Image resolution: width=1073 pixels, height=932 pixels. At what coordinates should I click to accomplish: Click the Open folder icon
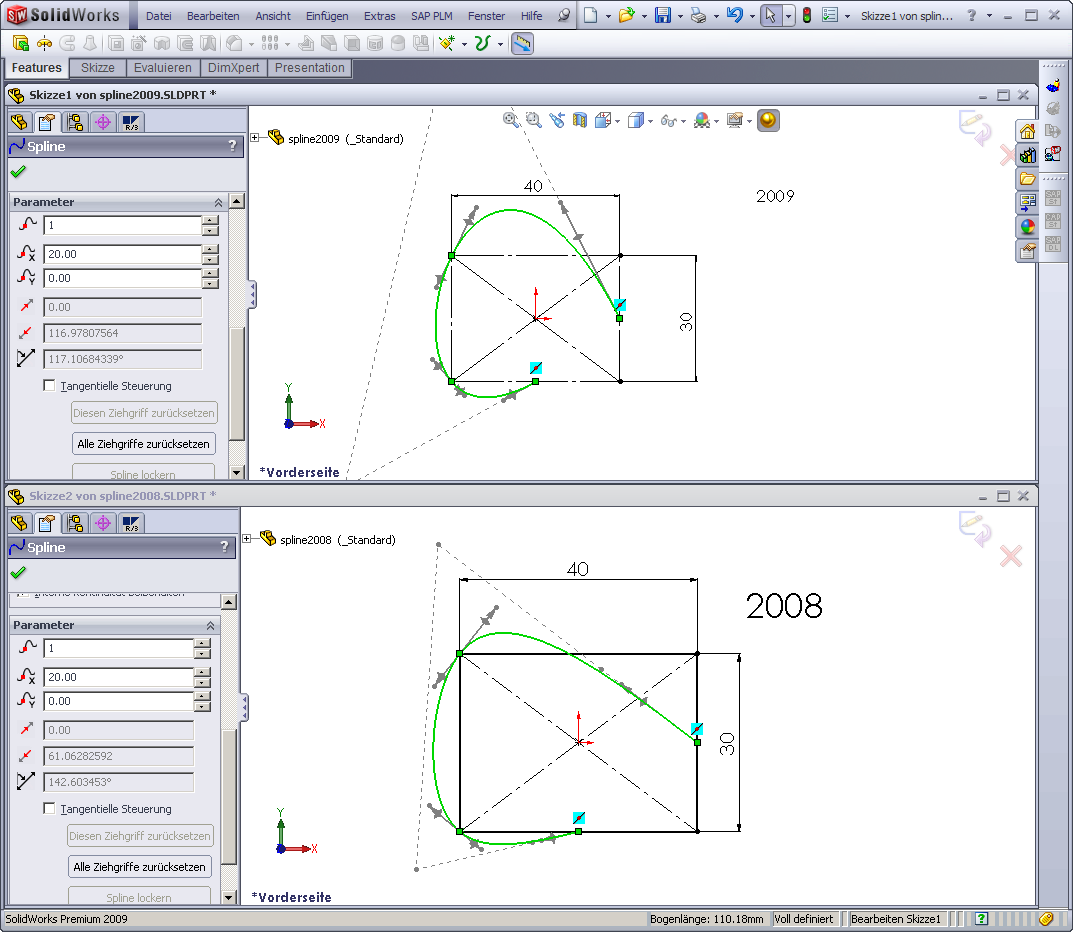625,15
